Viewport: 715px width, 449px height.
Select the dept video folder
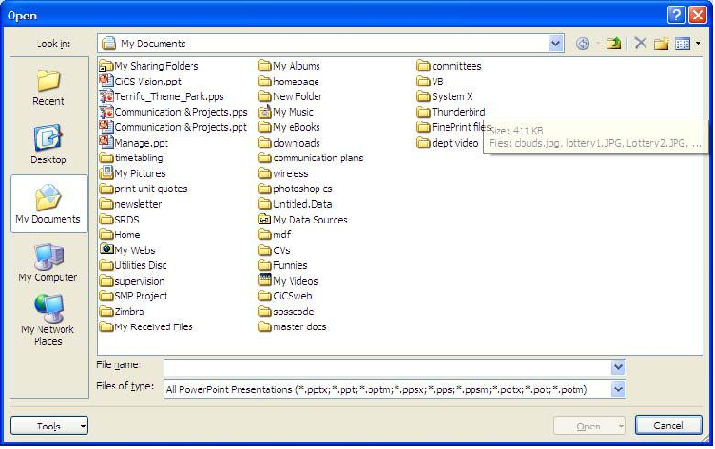click(448, 143)
